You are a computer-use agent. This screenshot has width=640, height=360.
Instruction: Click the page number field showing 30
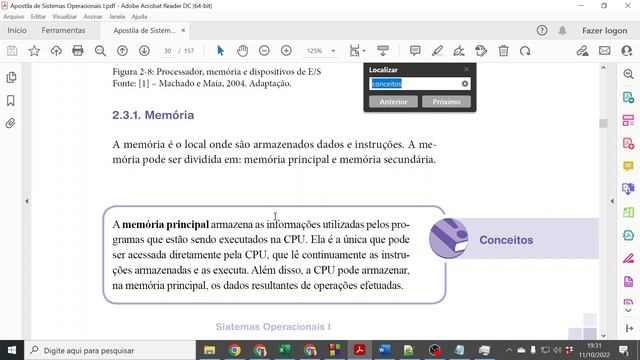point(168,51)
